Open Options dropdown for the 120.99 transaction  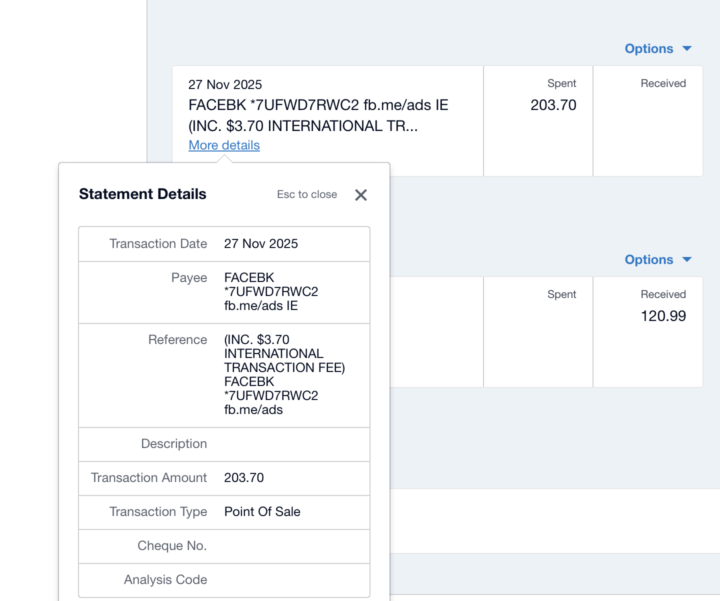point(657,260)
